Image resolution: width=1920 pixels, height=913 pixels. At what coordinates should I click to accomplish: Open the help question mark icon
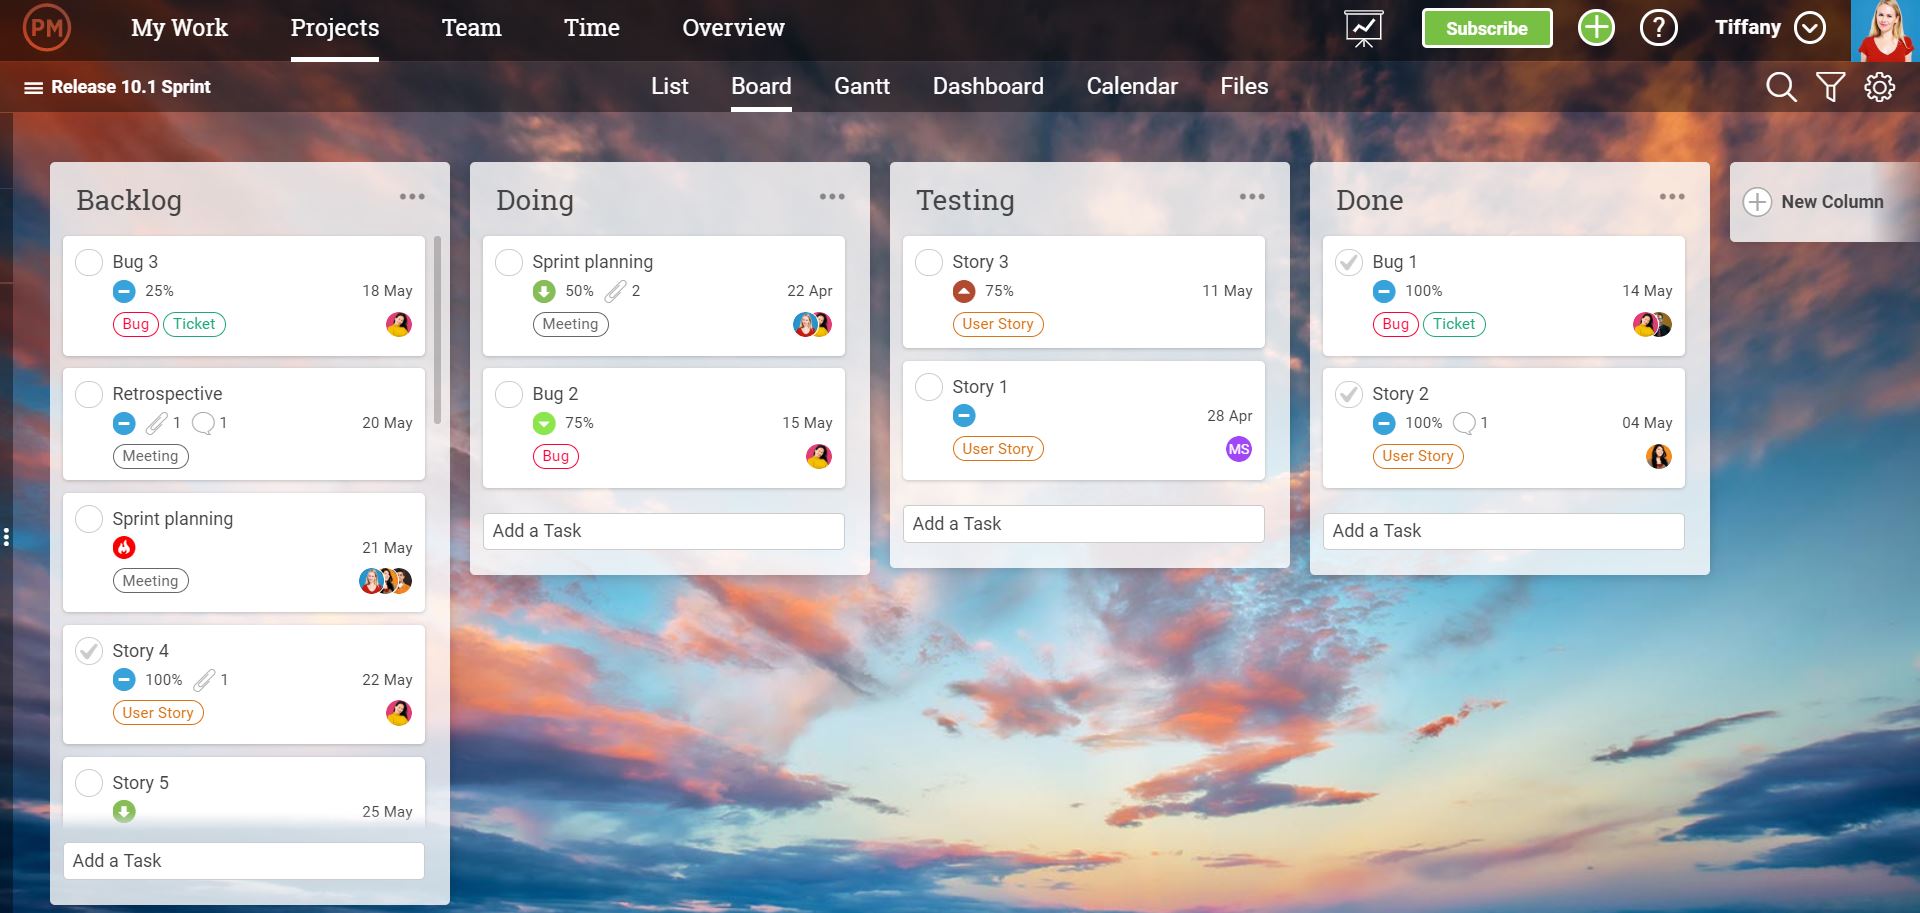click(1658, 27)
